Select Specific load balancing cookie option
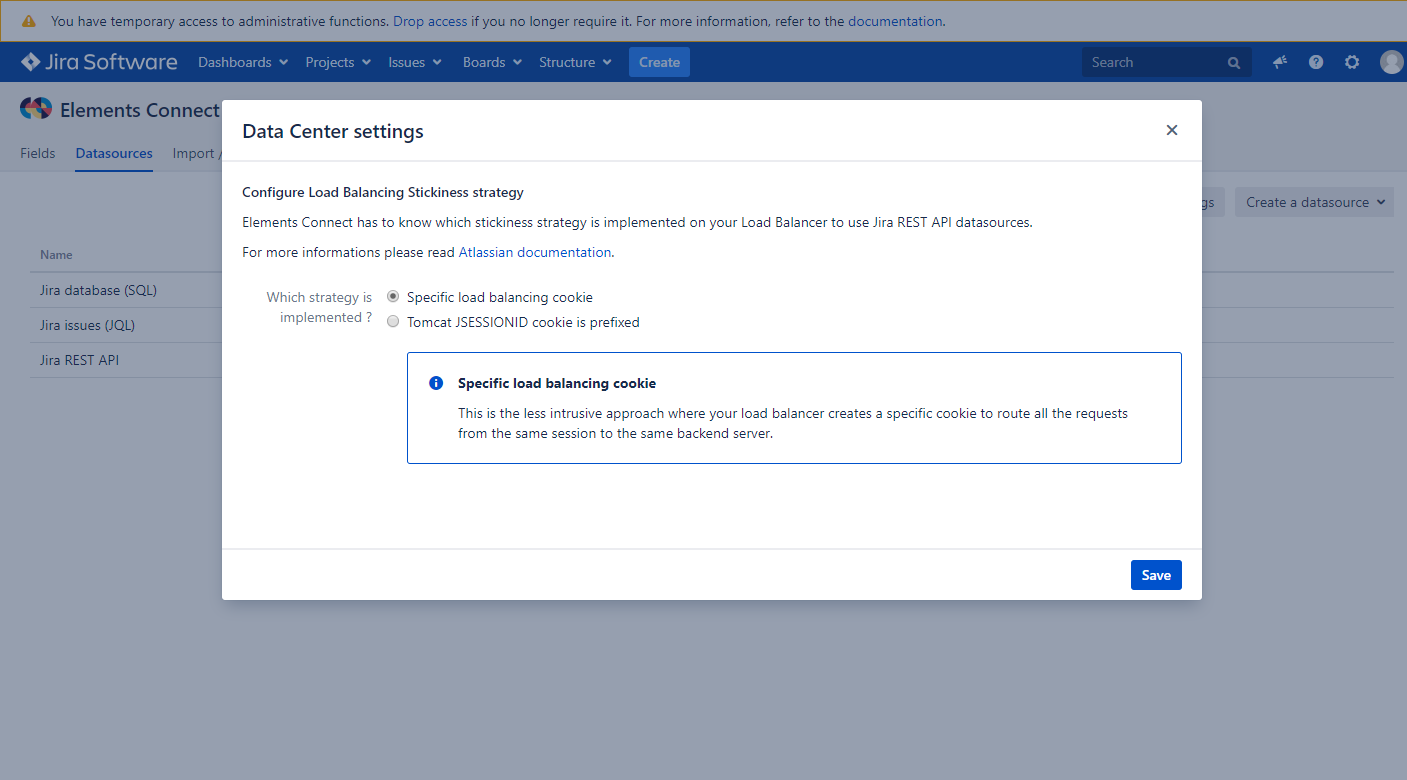The width and height of the screenshot is (1407, 780). click(393, 297)
